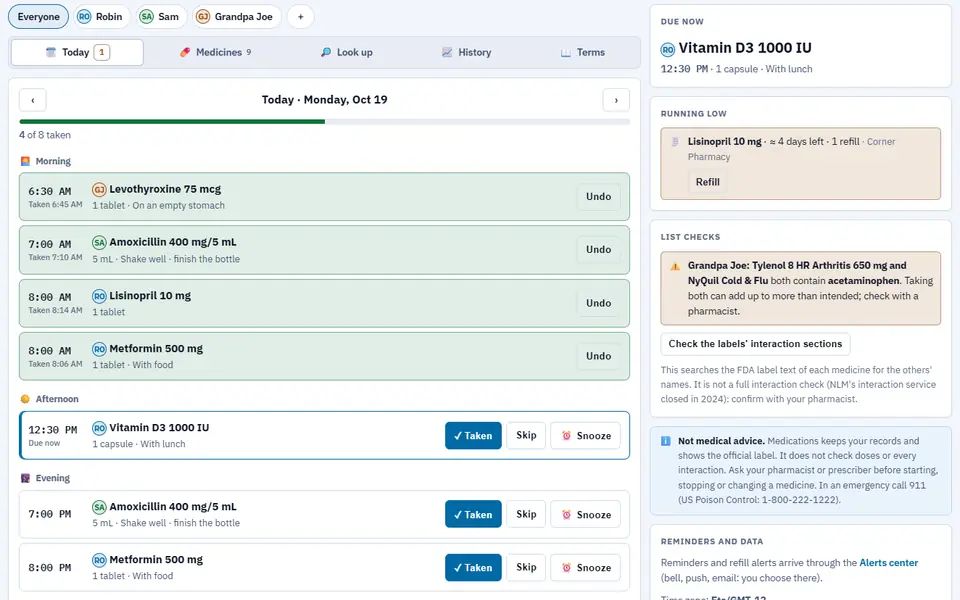
Task: Click the SA avatar on 7:00 PM Amoxicillin
Action: click(99, 507)
